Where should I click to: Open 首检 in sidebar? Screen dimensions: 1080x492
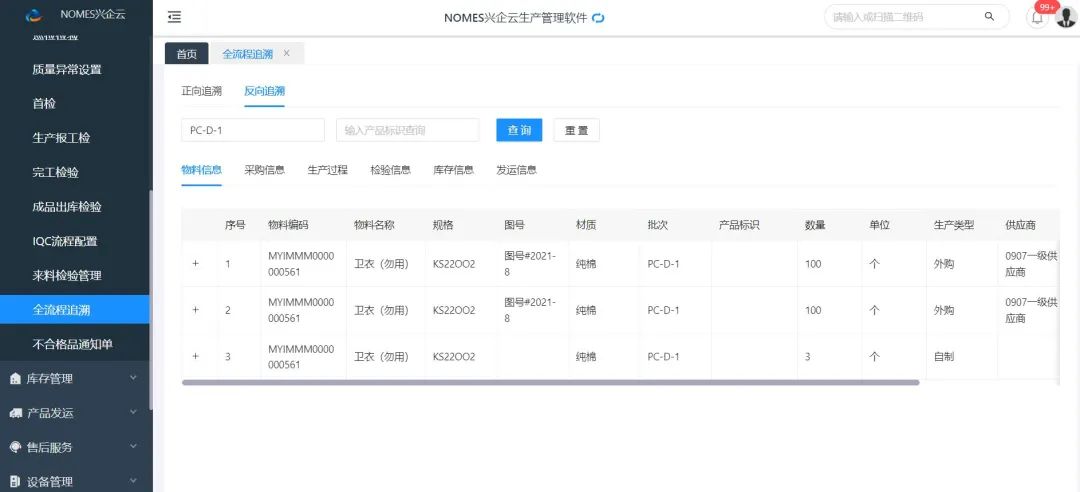[x=44, y=103]
